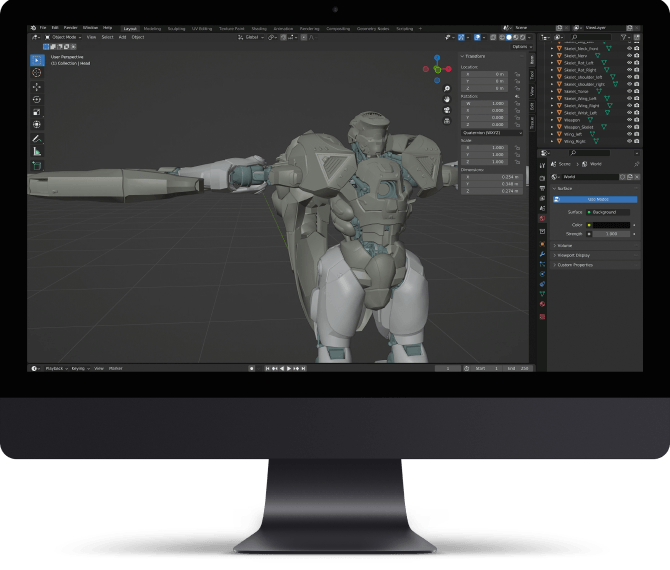Toggle the camera view icon in the viewport
The image size is (670, 570).
tap(447, 110)
